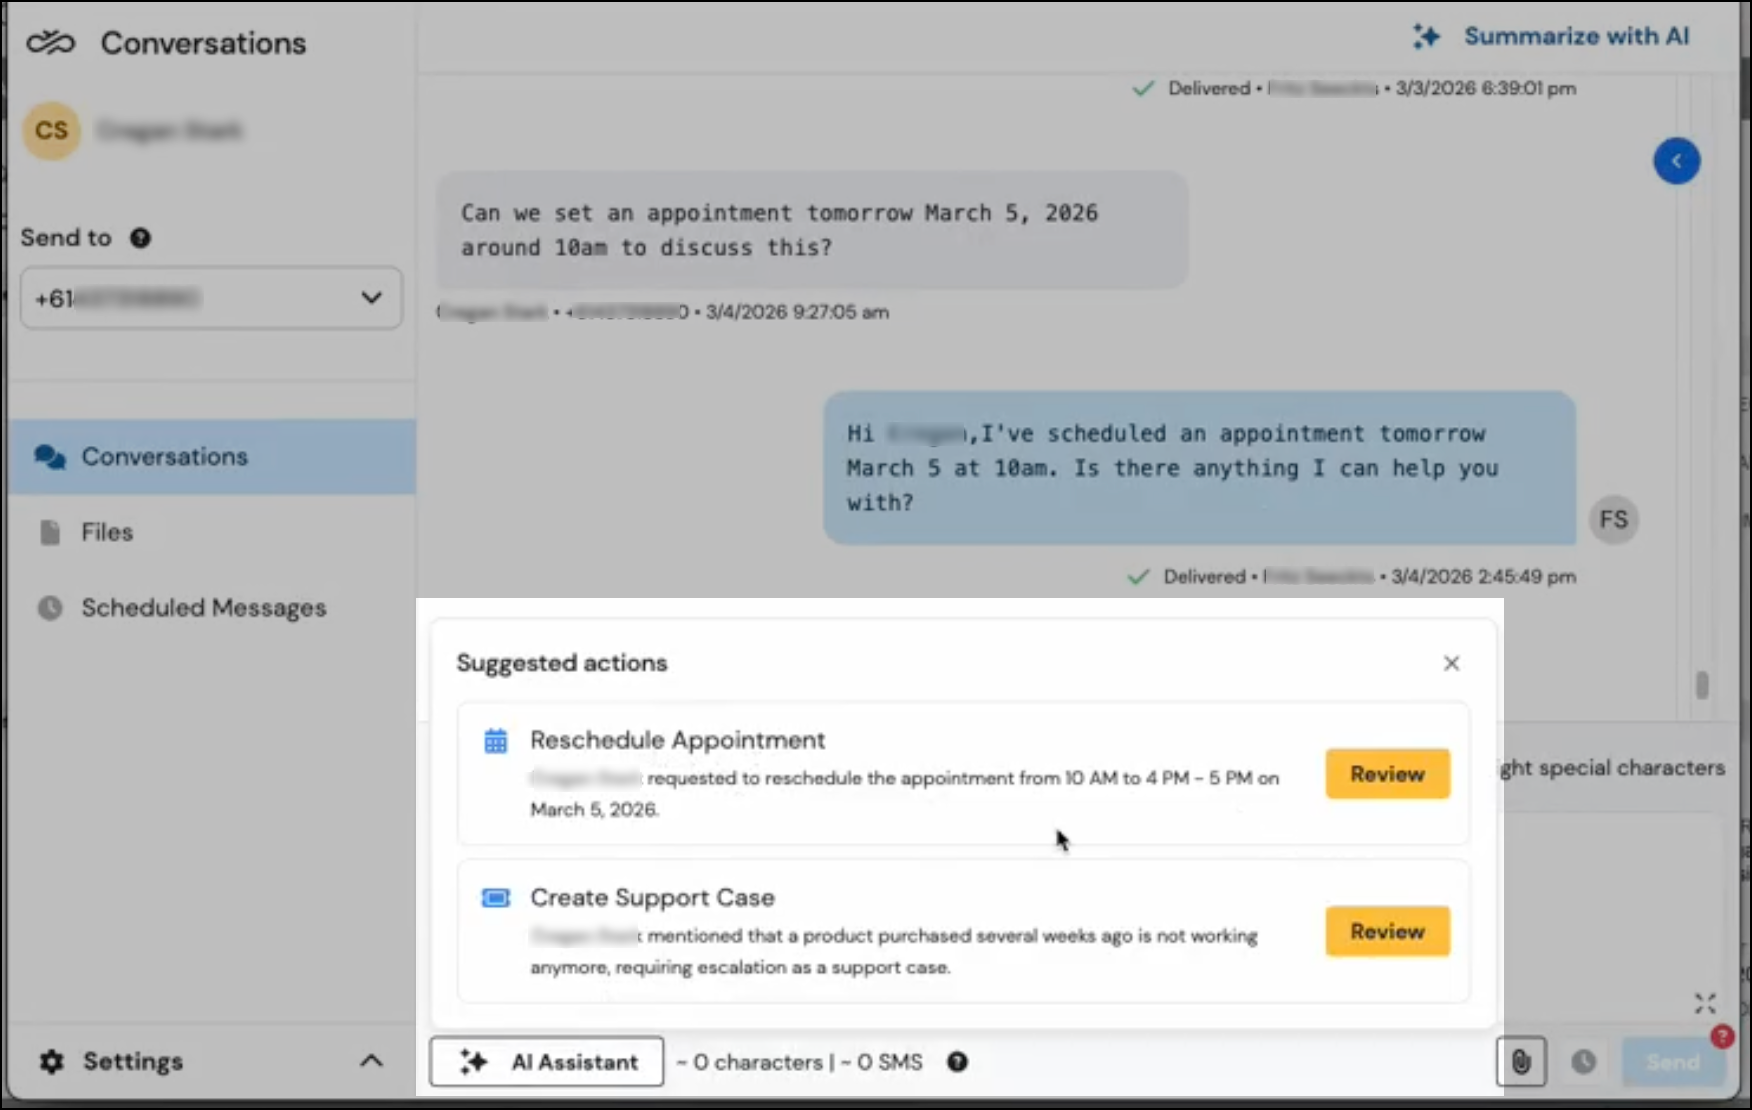Select the "Can we set an appointment" message
The width and height of the screenshot is (1752, 1110).
pyautogui.click(x=811, y=230)
